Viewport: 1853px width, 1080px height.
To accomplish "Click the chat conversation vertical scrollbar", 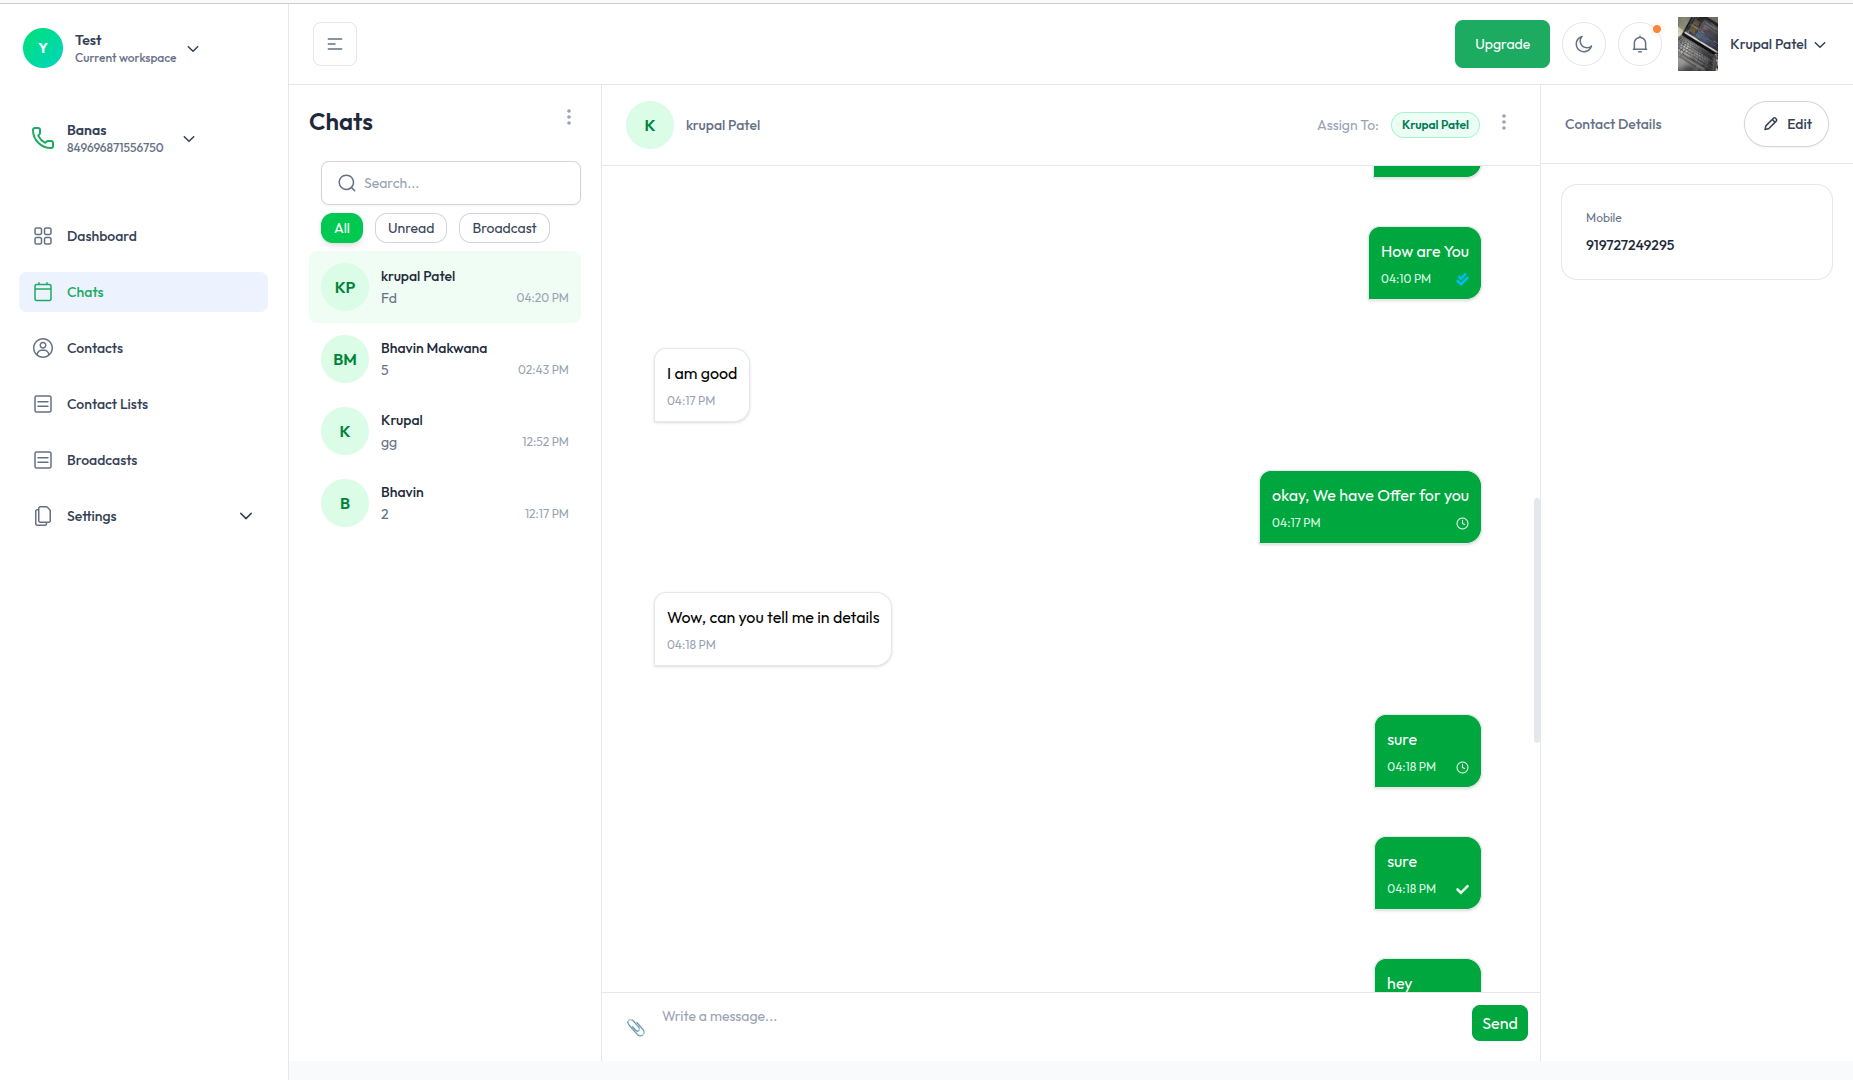I will point(1536,620).
